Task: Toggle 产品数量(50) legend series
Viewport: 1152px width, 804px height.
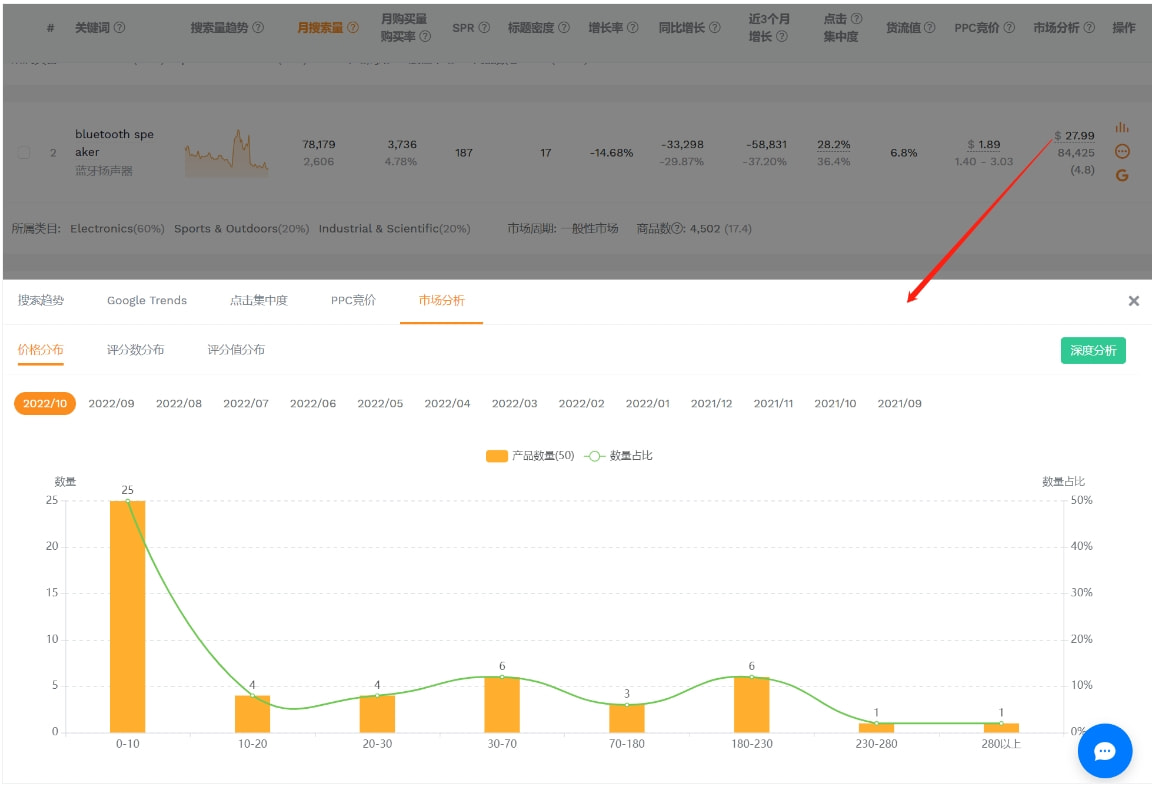Action: click(530, 456)
